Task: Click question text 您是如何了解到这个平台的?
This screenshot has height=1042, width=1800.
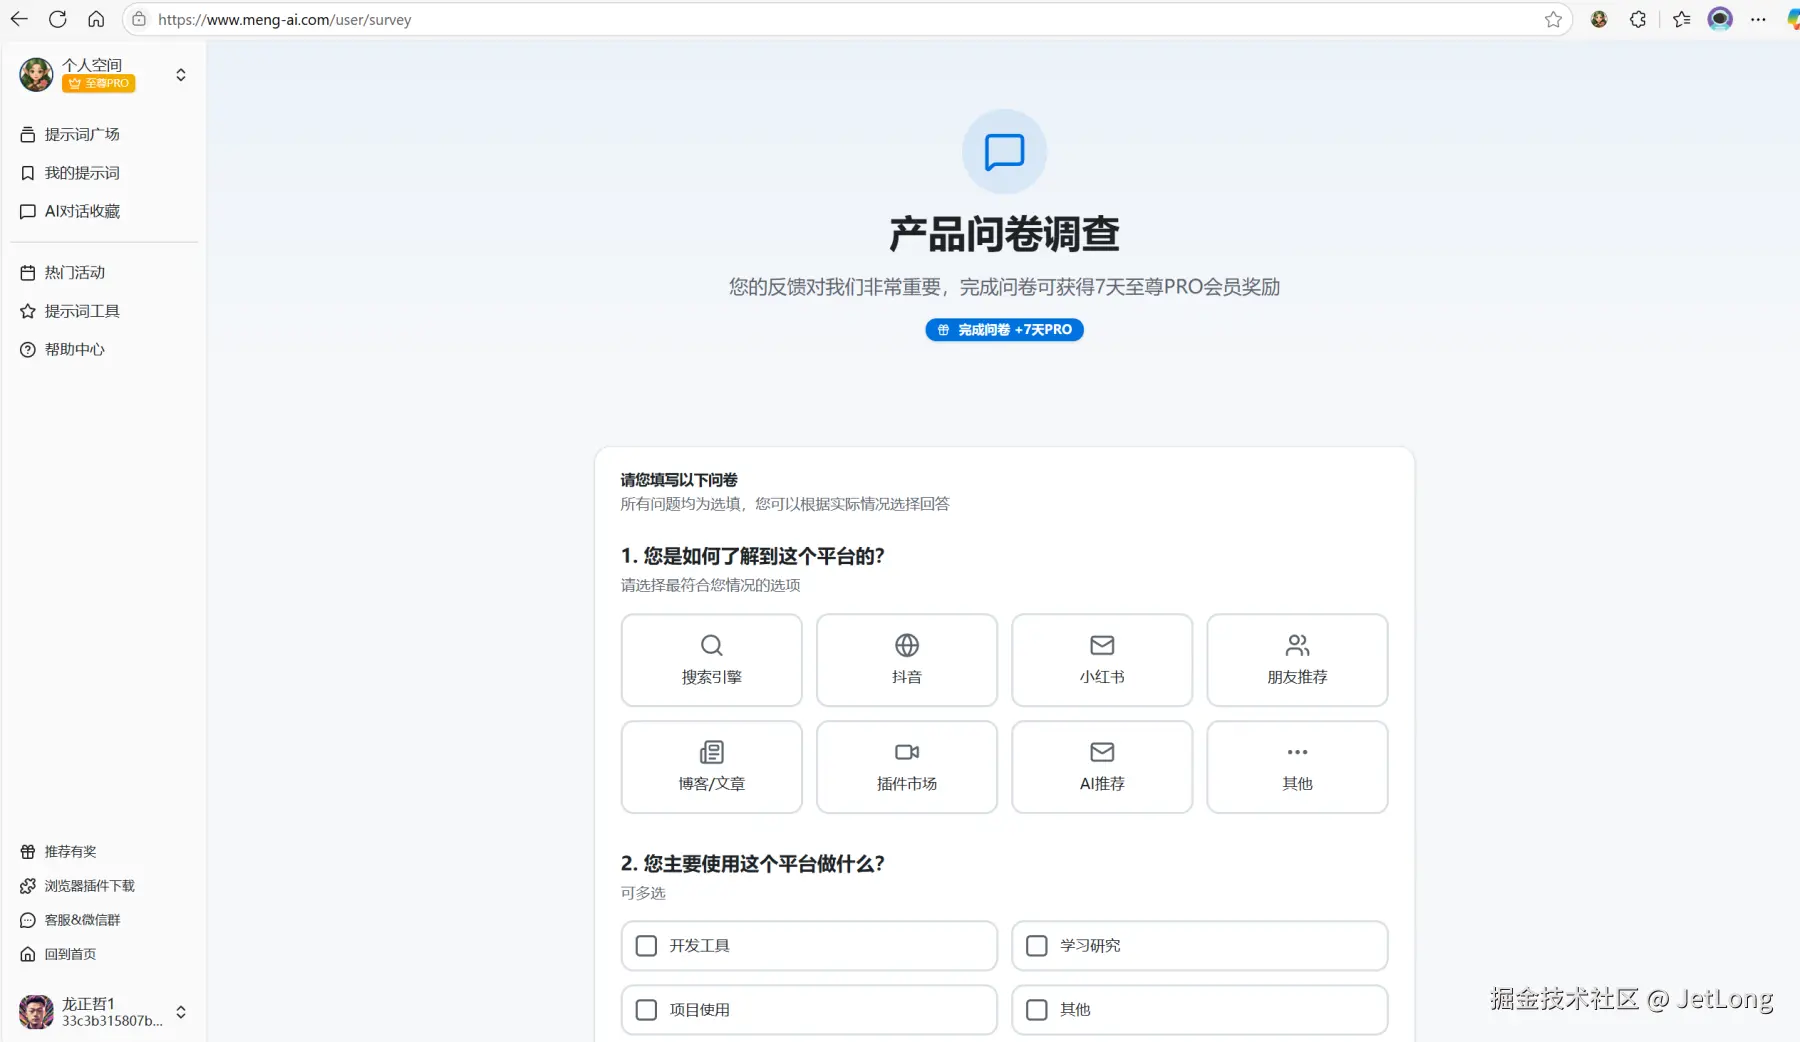Action: point(764,556)
